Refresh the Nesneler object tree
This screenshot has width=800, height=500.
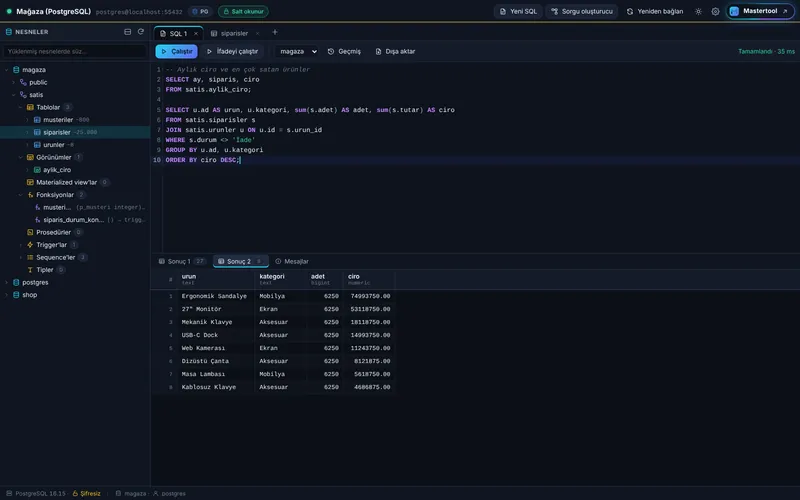pyautogui.click(x=141, y=32)
